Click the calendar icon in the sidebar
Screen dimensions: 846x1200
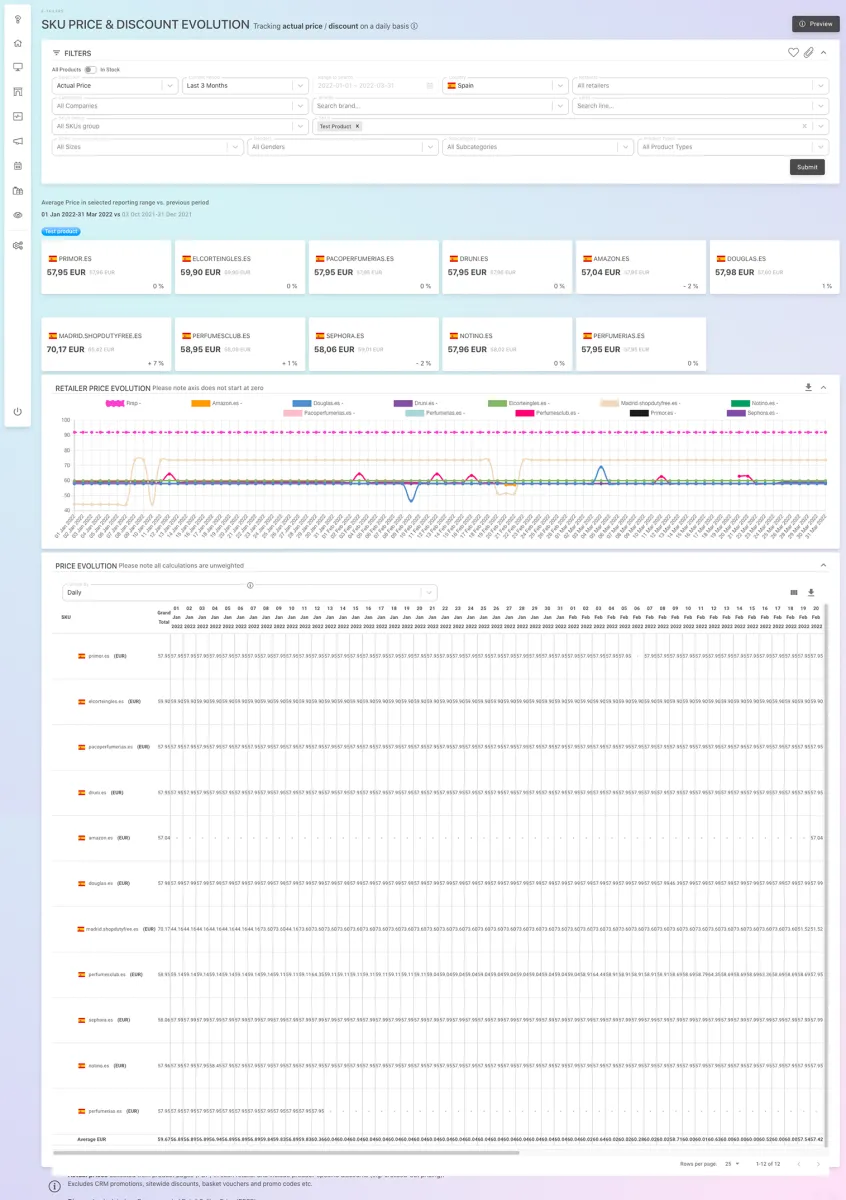click(18, 165)
